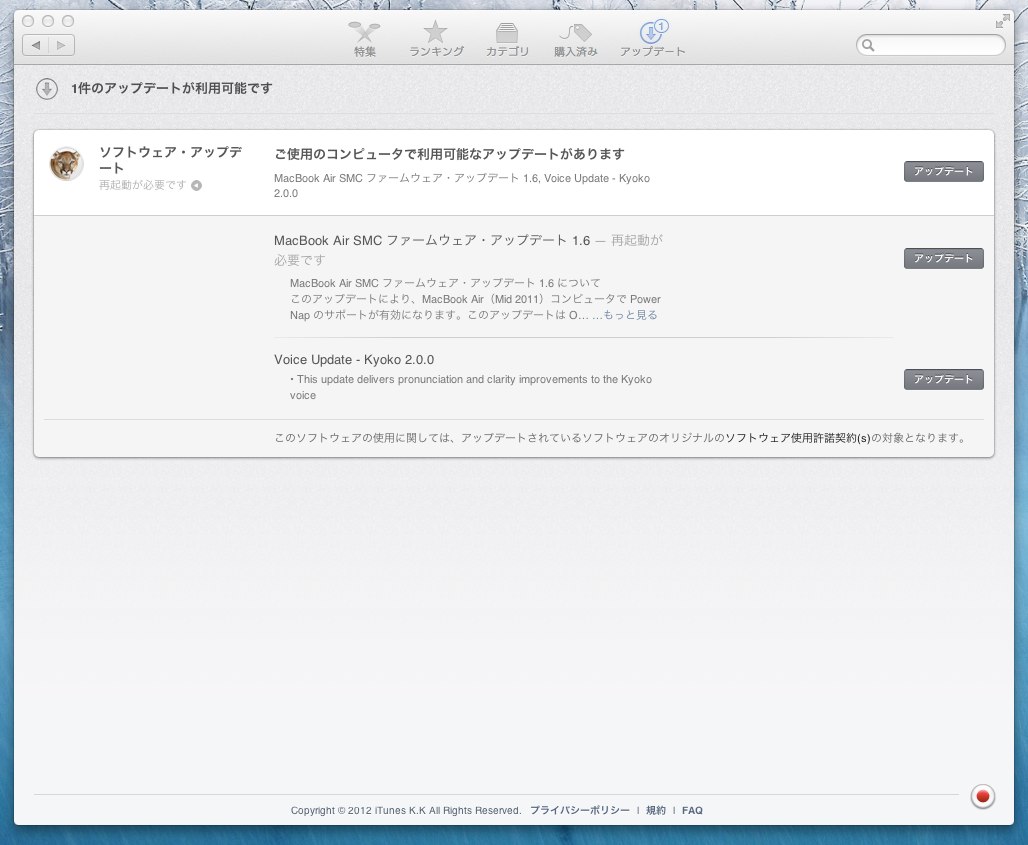1028x845 pixels.
Task: Expand the description with もっと見る link
Action: 630,315
